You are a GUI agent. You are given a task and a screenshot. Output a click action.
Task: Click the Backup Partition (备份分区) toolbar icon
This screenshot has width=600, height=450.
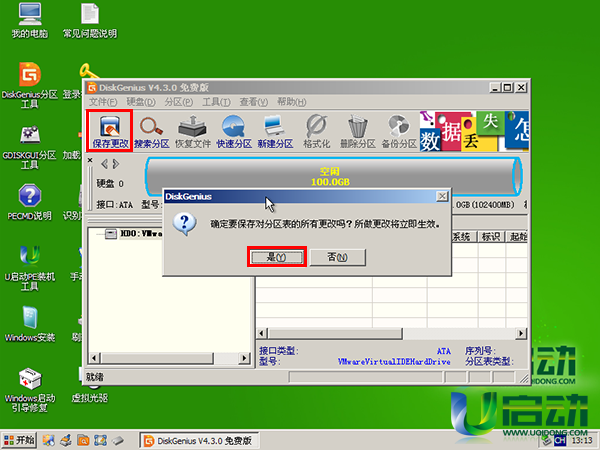(x=399, y=131)
